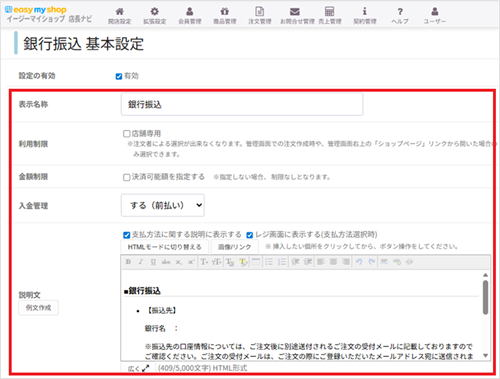Apply subscript formatting

click(x=179, y=262)
